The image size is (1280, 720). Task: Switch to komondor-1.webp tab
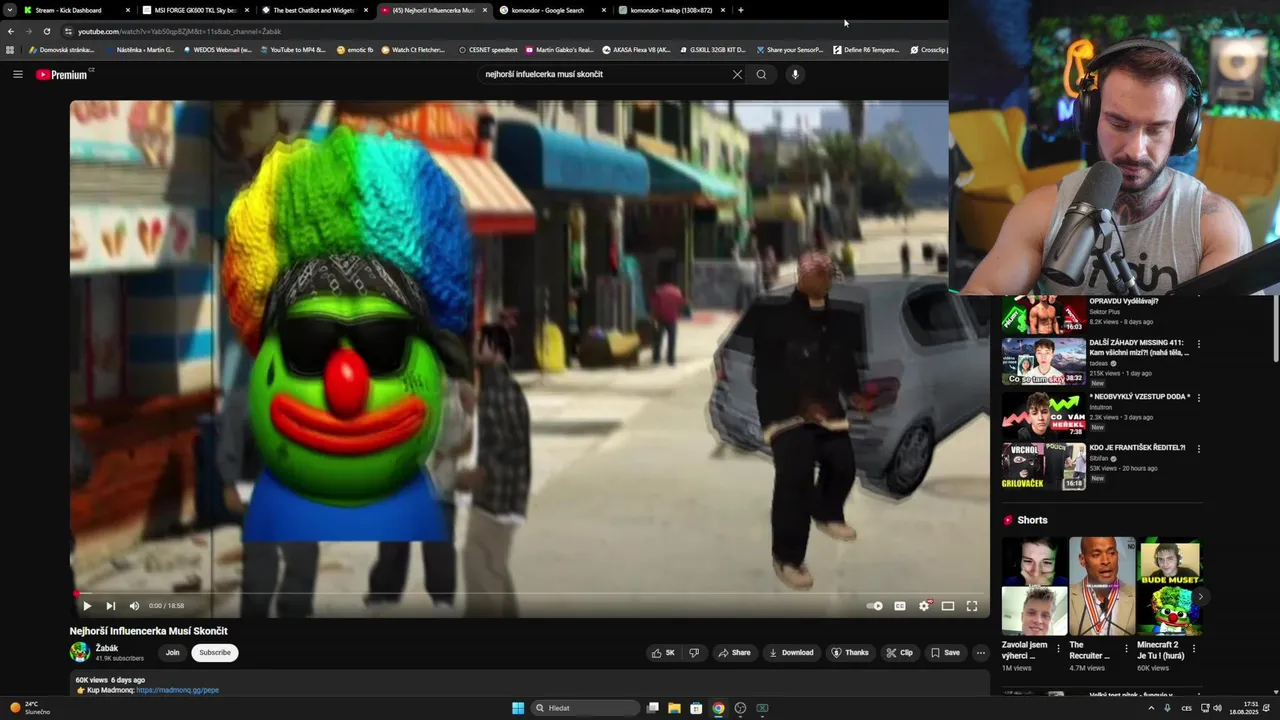click(x=671, y=10)
